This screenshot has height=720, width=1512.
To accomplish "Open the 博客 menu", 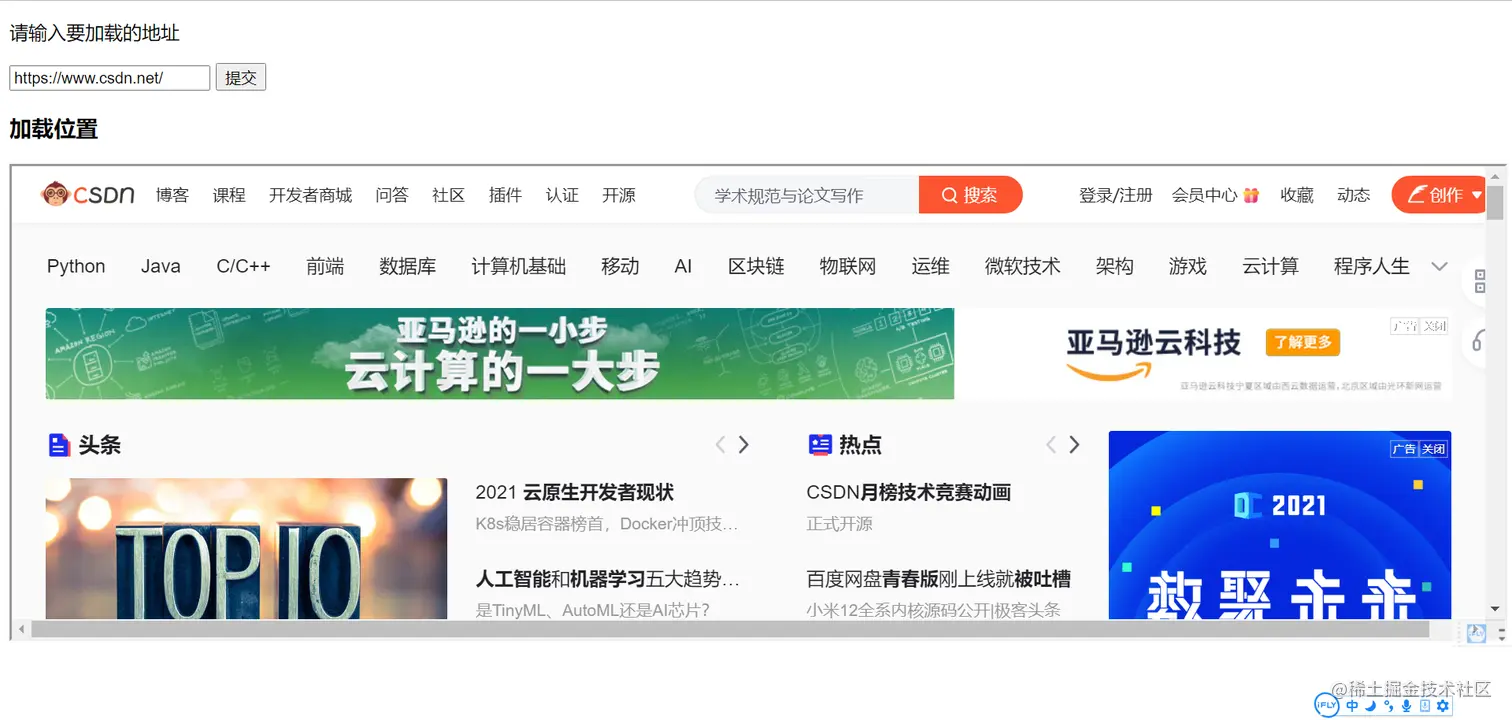I will pyautogui.click(x=172, y=195).
